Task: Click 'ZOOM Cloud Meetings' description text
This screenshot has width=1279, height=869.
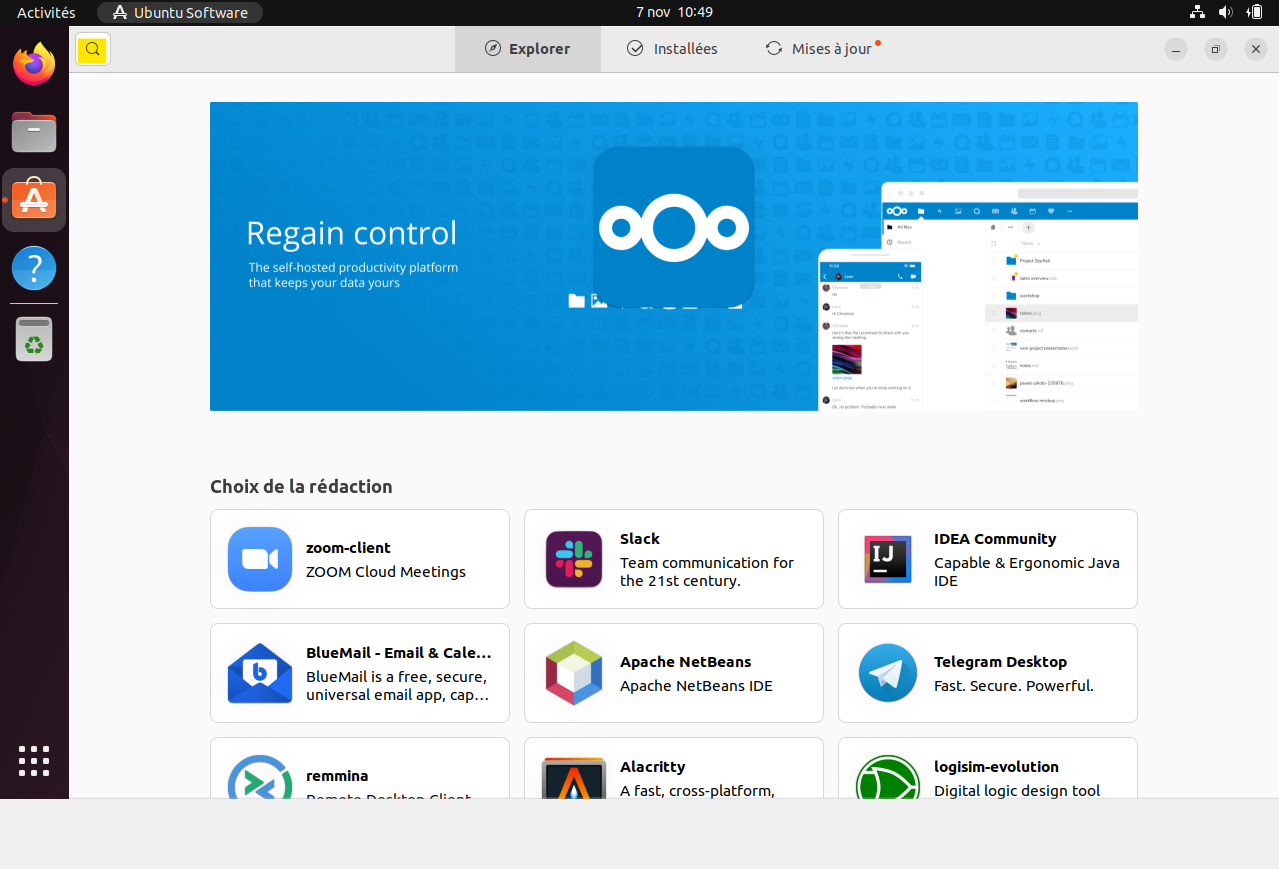Action: click(386, 572)
